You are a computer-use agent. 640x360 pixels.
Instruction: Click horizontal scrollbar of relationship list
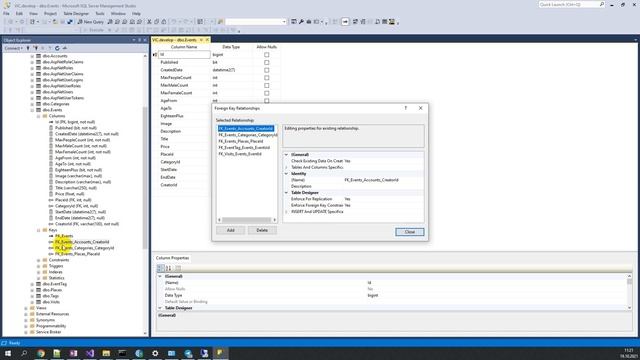[x=247, y=220]
